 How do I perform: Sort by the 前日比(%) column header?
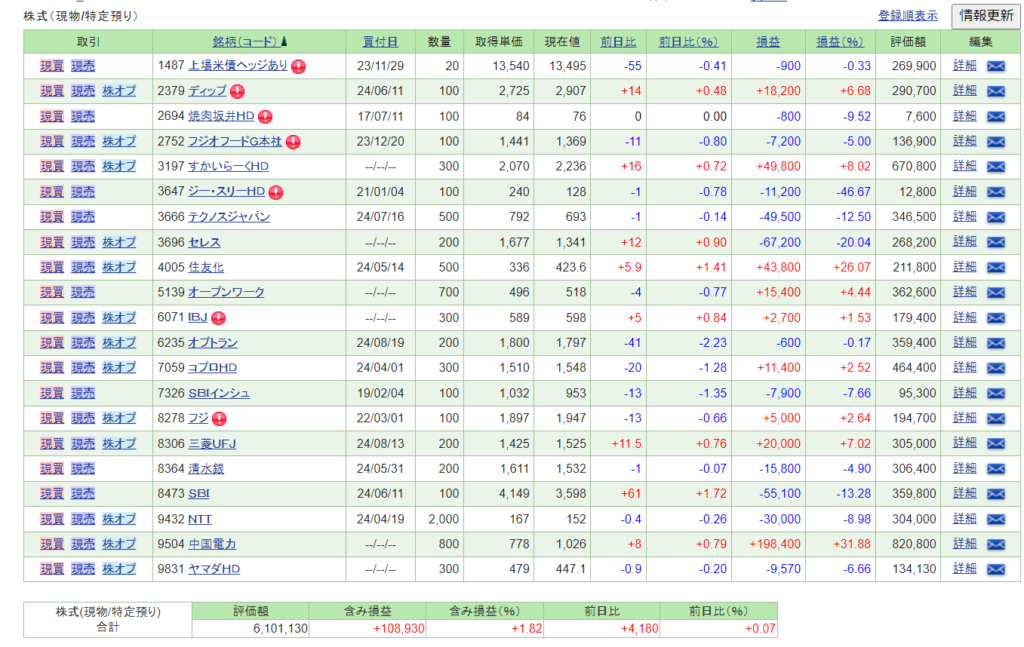(x=688, y=42)
